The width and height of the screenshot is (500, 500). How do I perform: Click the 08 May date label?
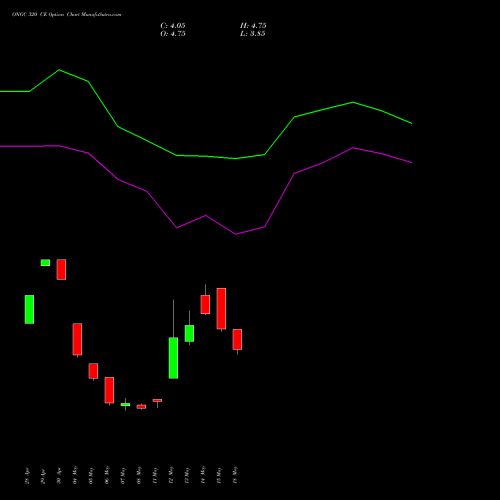point(139,475)
